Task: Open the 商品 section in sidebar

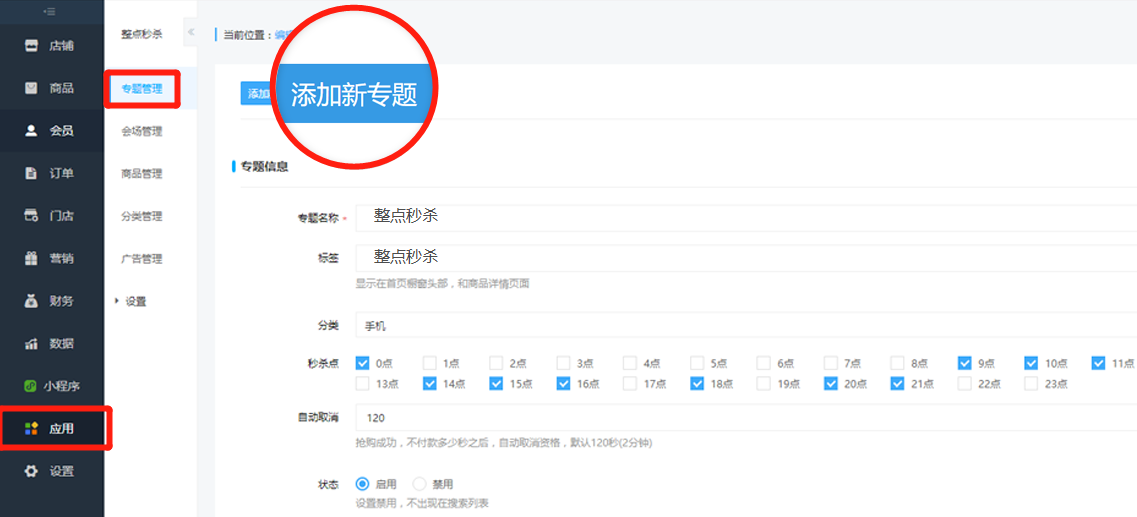Action: pos(52,88)
